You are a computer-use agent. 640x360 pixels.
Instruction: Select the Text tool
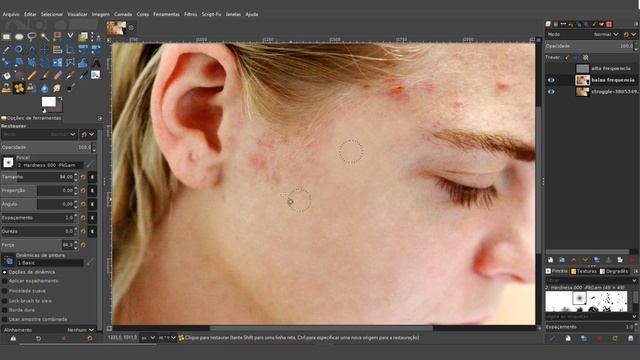(x=96, y=62)
